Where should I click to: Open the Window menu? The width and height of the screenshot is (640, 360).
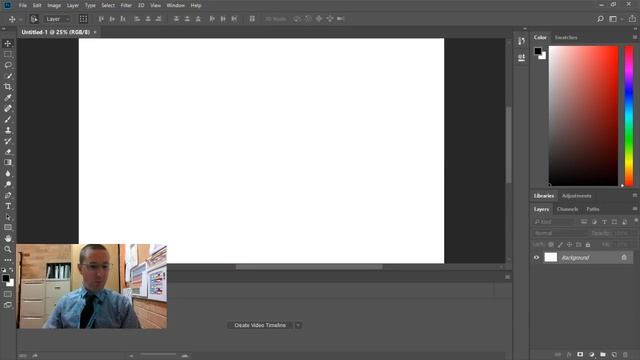(x=176, y=5)
